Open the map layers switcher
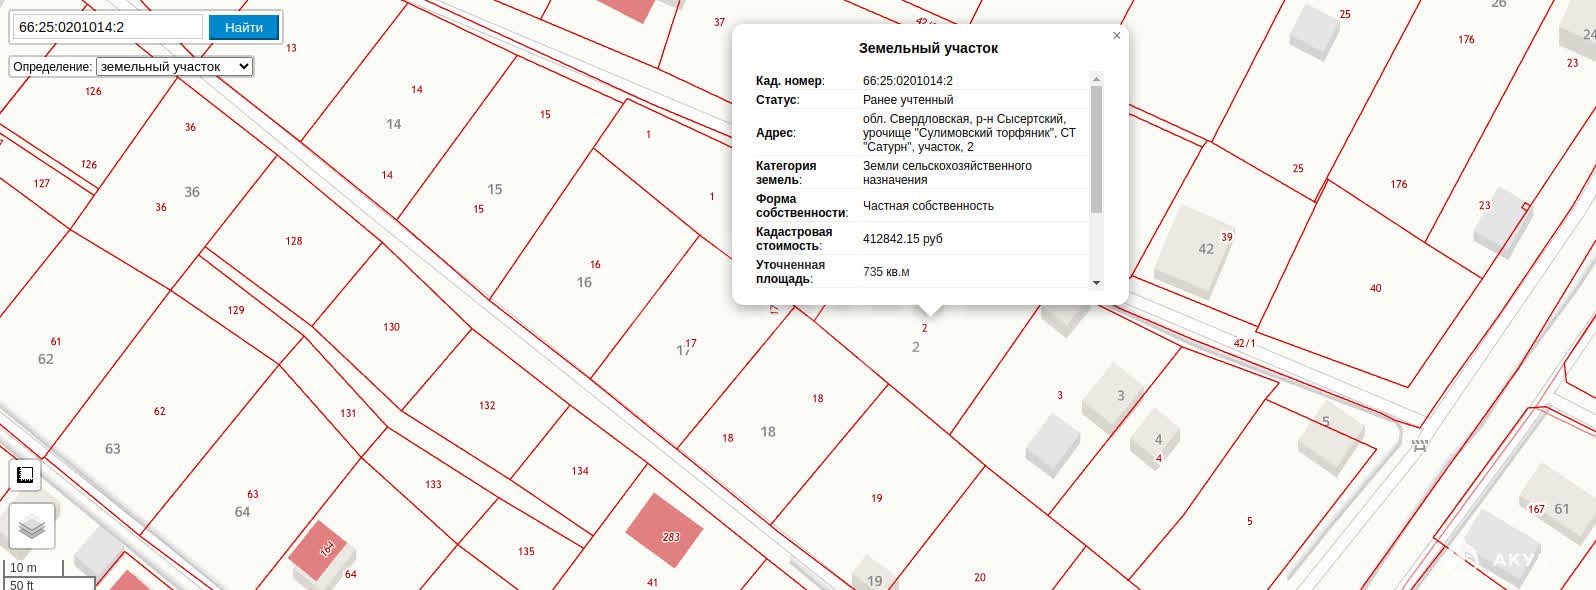Viewport: 1596px width, 590px height. [x=32, y=526]
